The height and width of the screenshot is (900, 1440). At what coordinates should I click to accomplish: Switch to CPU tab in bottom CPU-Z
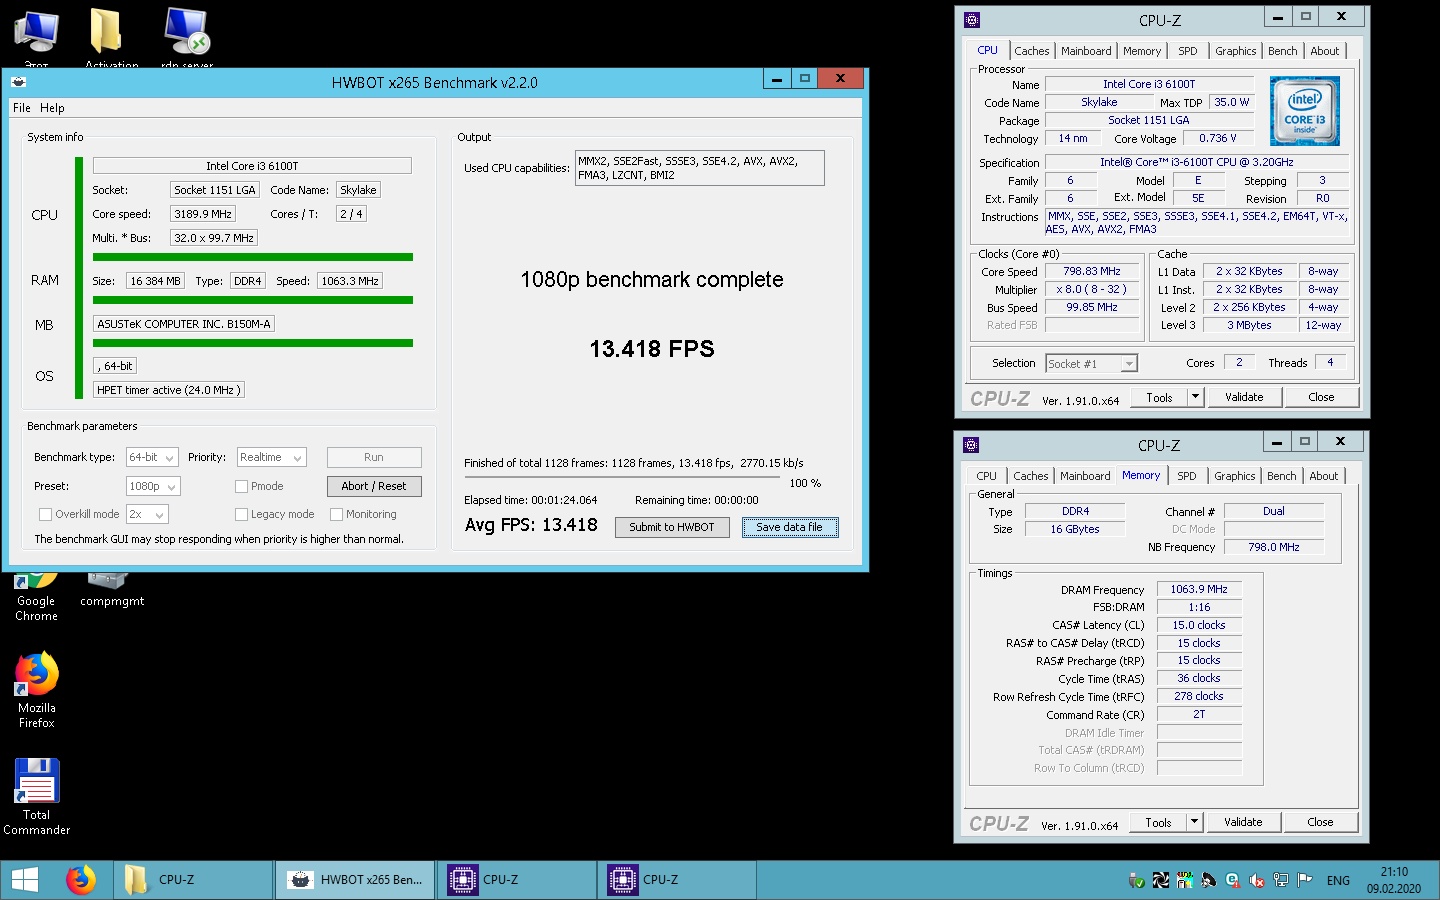986,476
